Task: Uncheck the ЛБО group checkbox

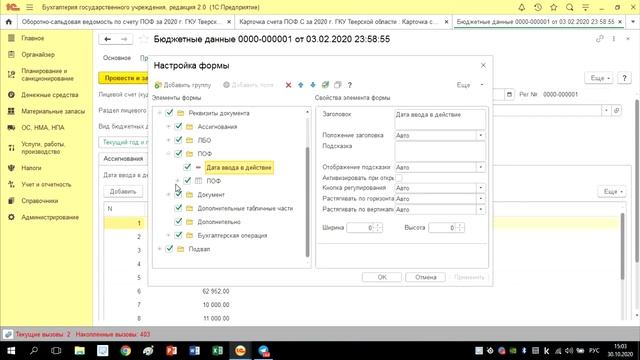Action: [178, 140]
